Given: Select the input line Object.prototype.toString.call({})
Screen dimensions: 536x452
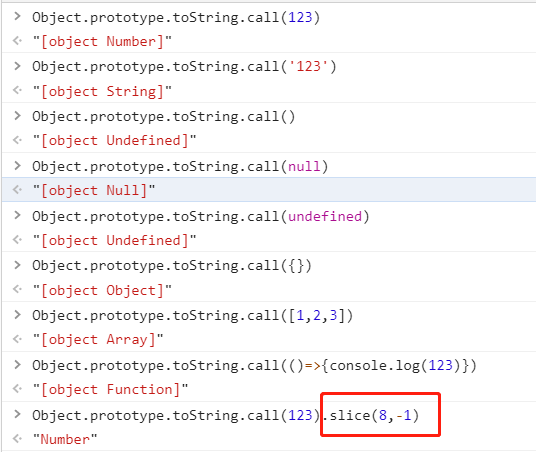Looking at the screenshot, I should tap(172, 266).
